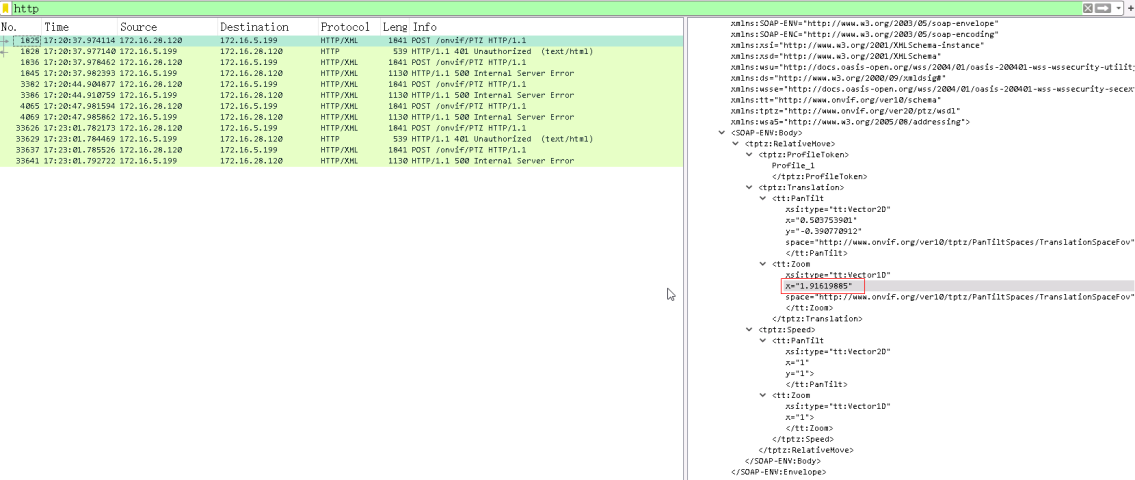
Task: Clear the display filter with X icon
Action: 1088,8
